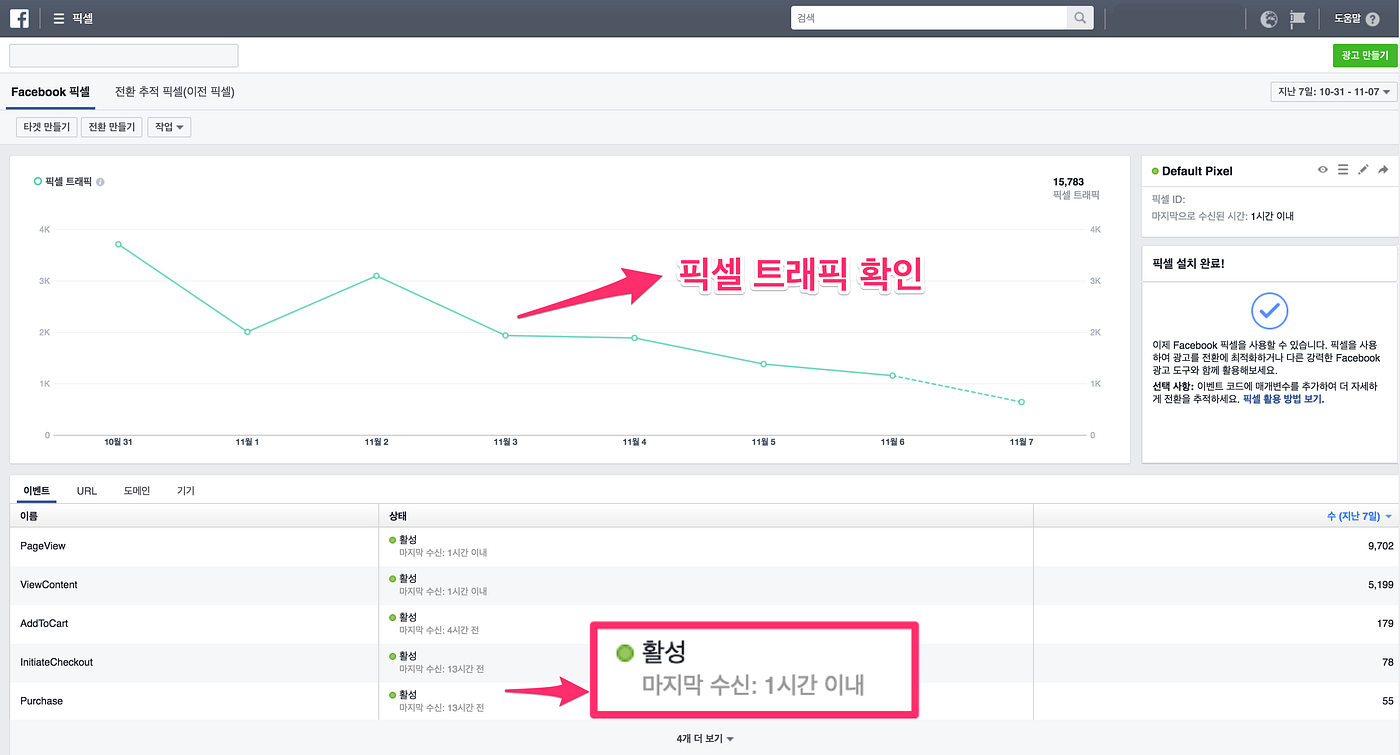Switch to the 전환 추적 픽셀(이전 픽셀) tab
1400x755 pixels.
(x=175, y=92)
